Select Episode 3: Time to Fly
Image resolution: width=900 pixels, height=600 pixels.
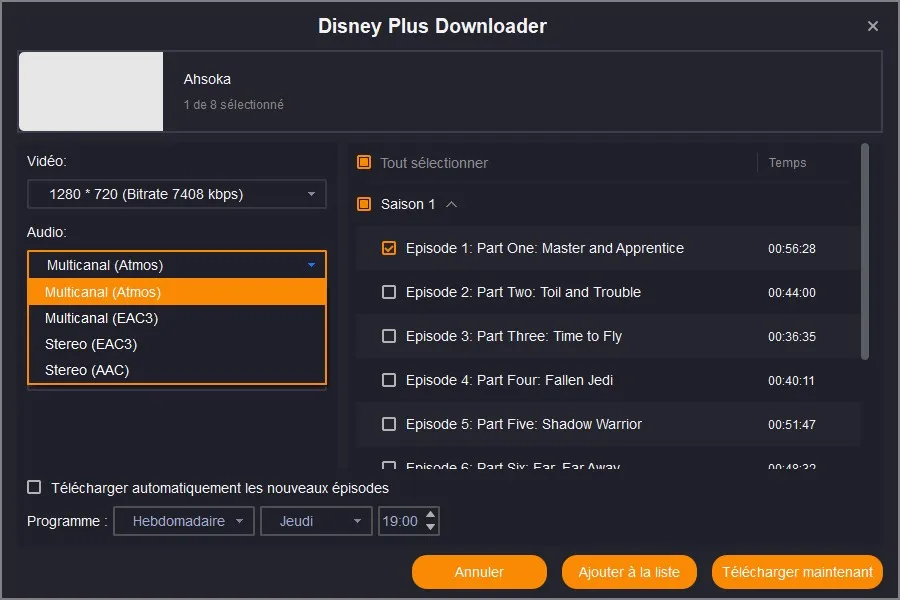coord(388,336)
